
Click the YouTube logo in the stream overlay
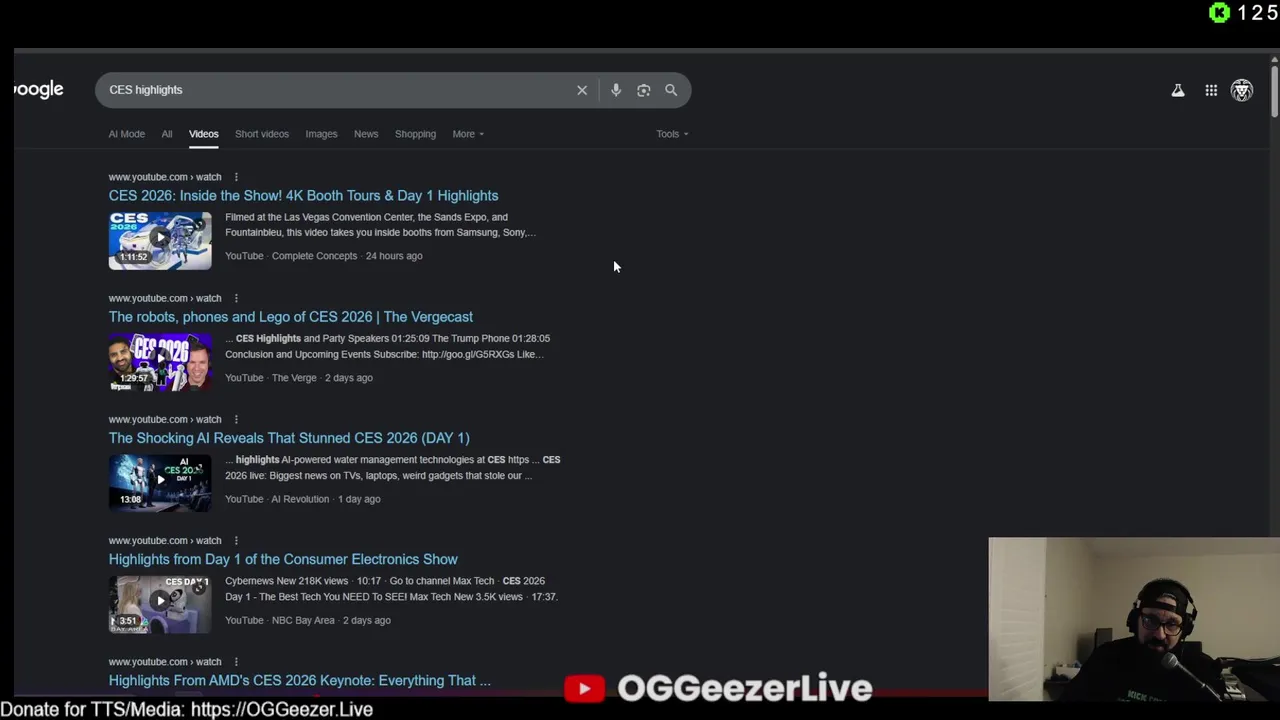584,688
